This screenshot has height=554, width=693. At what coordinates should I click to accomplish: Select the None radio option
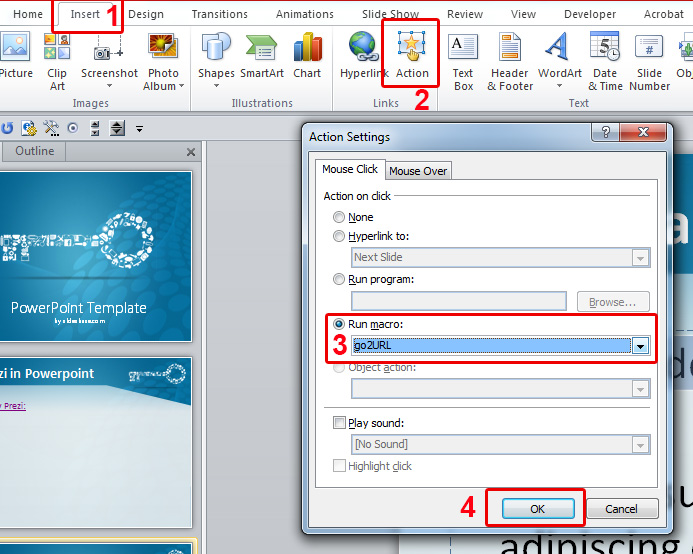(x=340, y=217)
